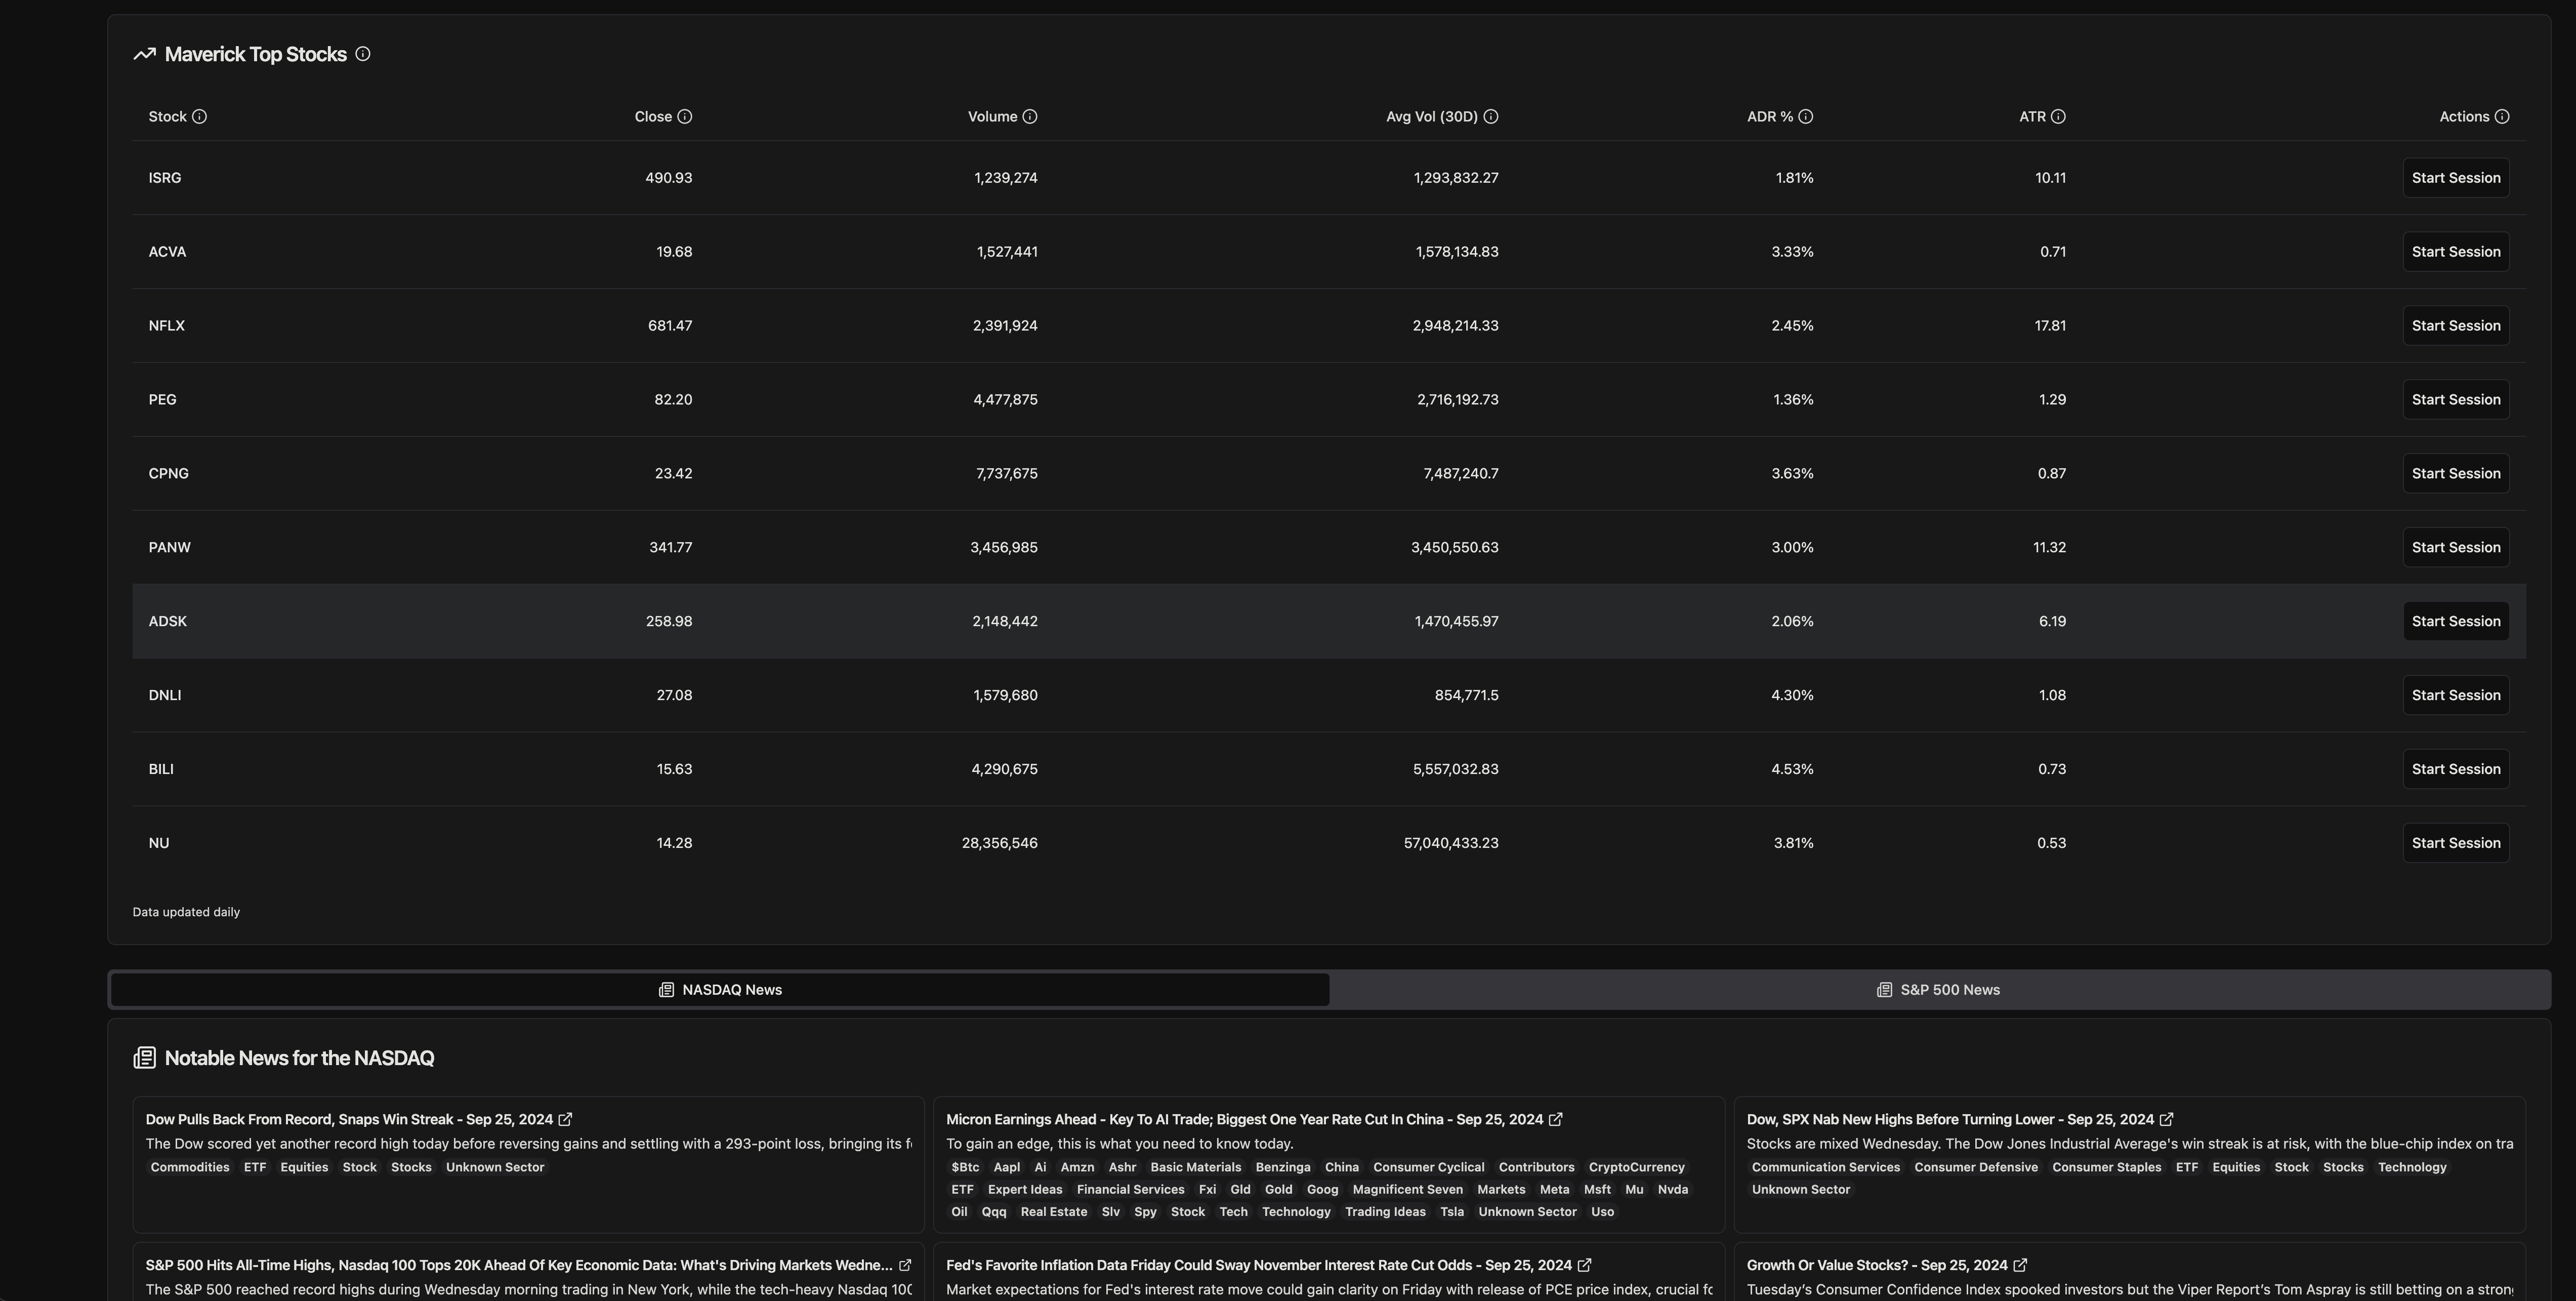Click the PANW ticker row
This screenshot has width=2576, height=1301.
(x=170, y=547)
